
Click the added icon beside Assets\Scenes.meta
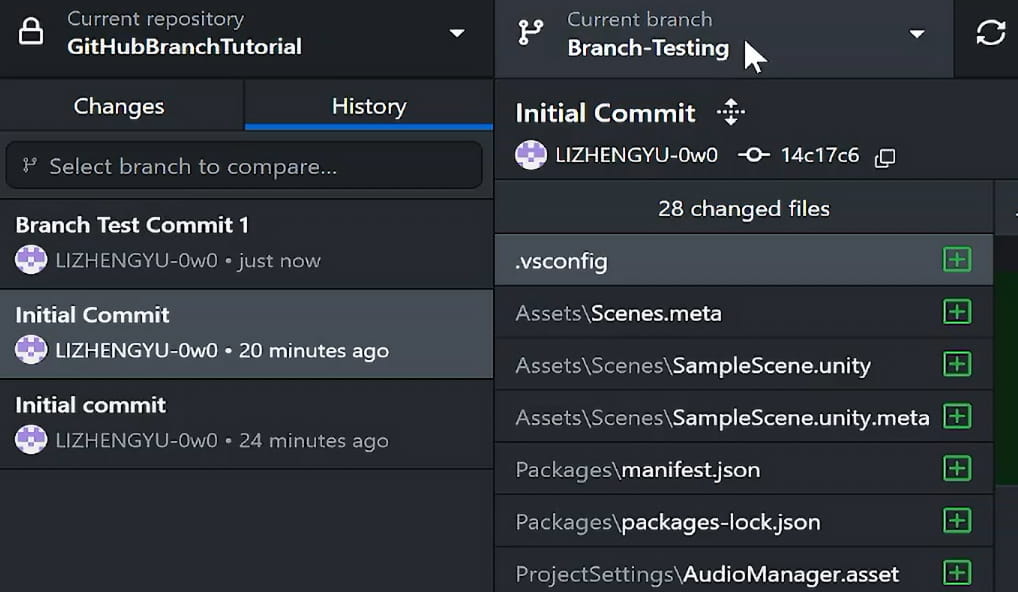pyautogui.click(x=957, y=311)
